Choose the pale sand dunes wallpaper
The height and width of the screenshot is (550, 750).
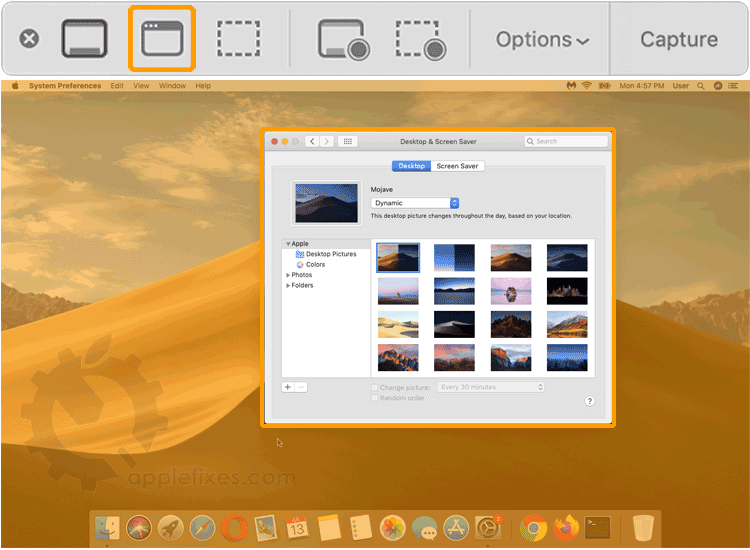[398, 324]
